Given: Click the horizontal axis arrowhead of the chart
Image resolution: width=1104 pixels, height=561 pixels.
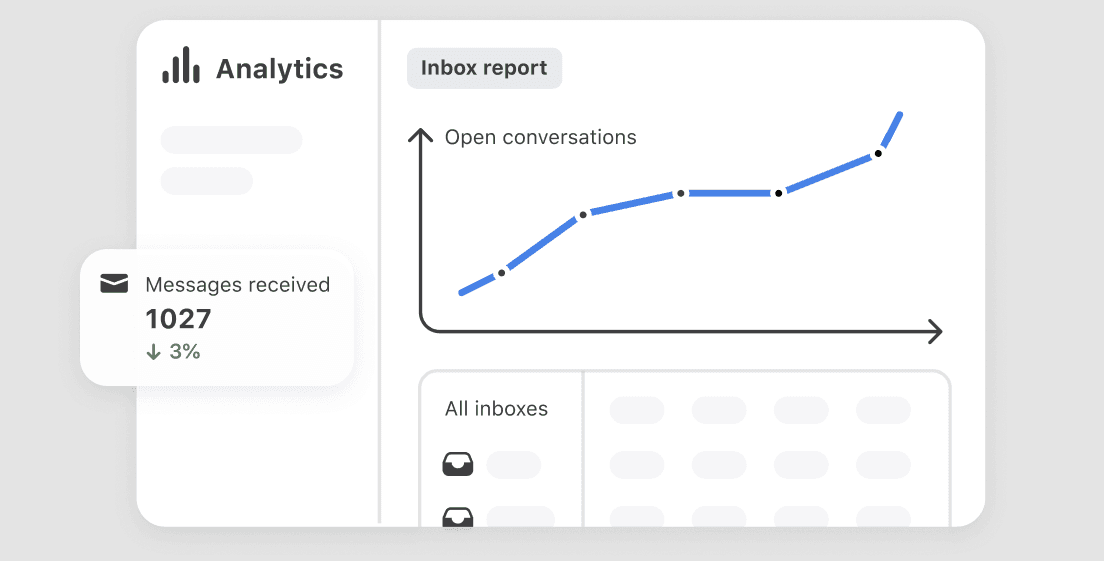Looking at the screenshot, I should click(x=934, y=331).
